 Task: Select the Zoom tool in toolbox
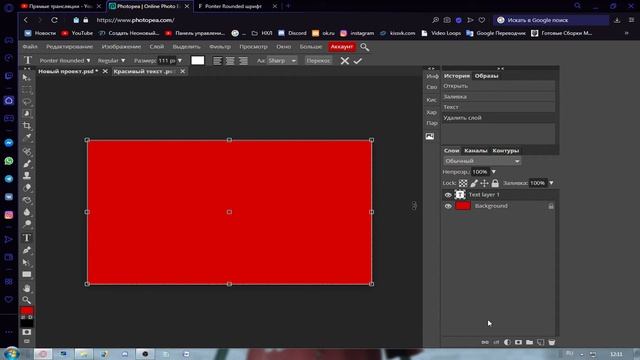coord(27,300)
